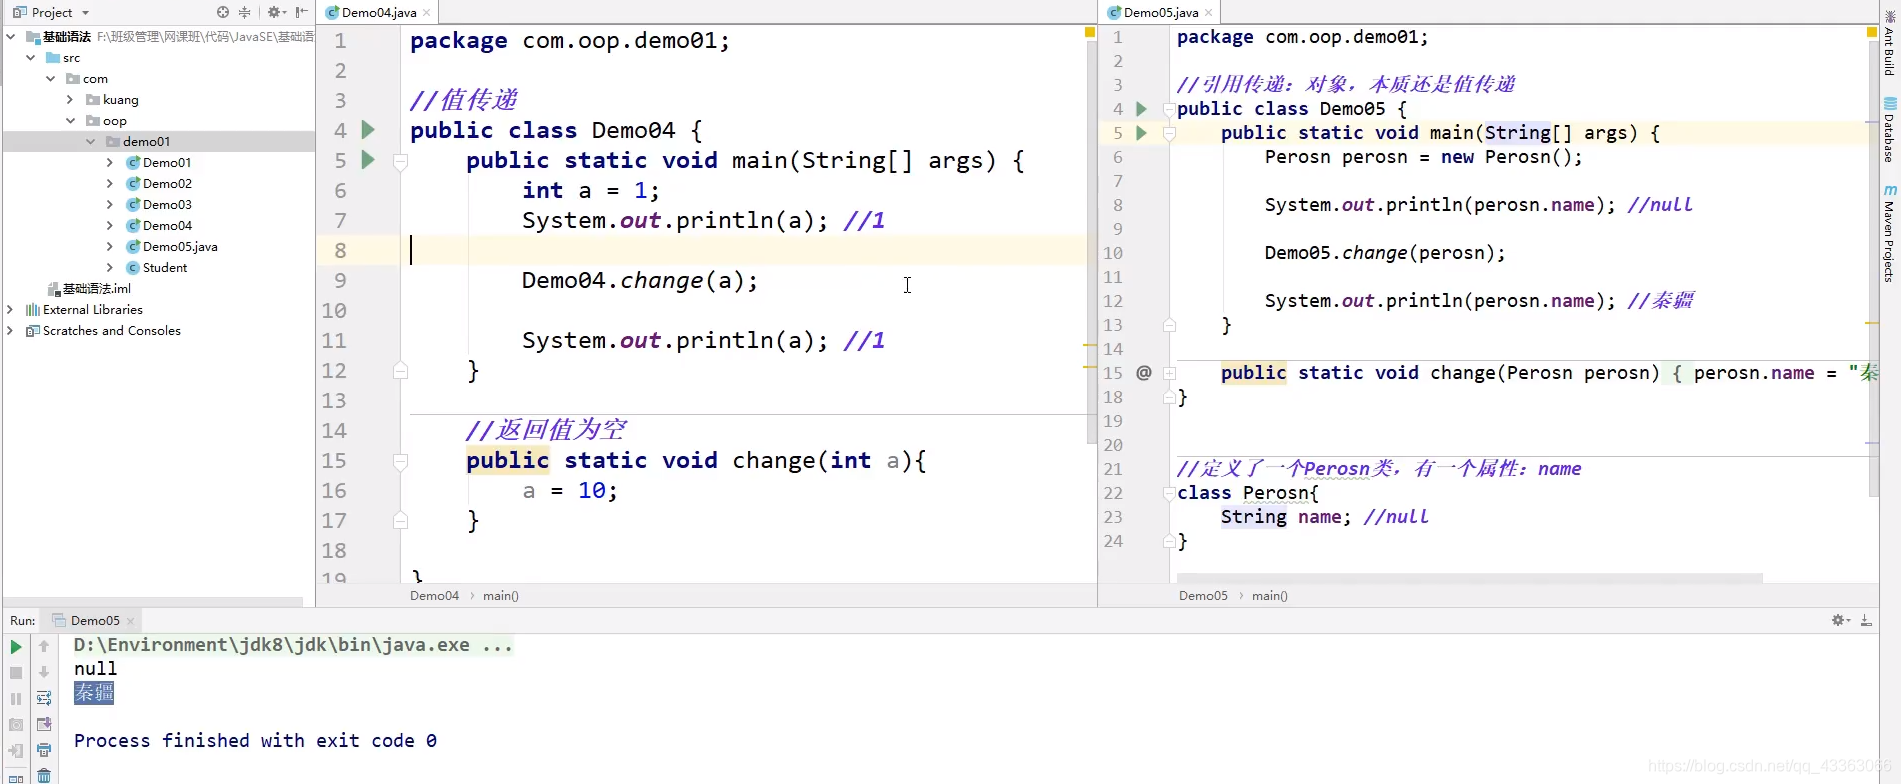Click the Demo05 breadcrumb below the right editor
Screen dimensions: 1901x784
(1203, 596)
